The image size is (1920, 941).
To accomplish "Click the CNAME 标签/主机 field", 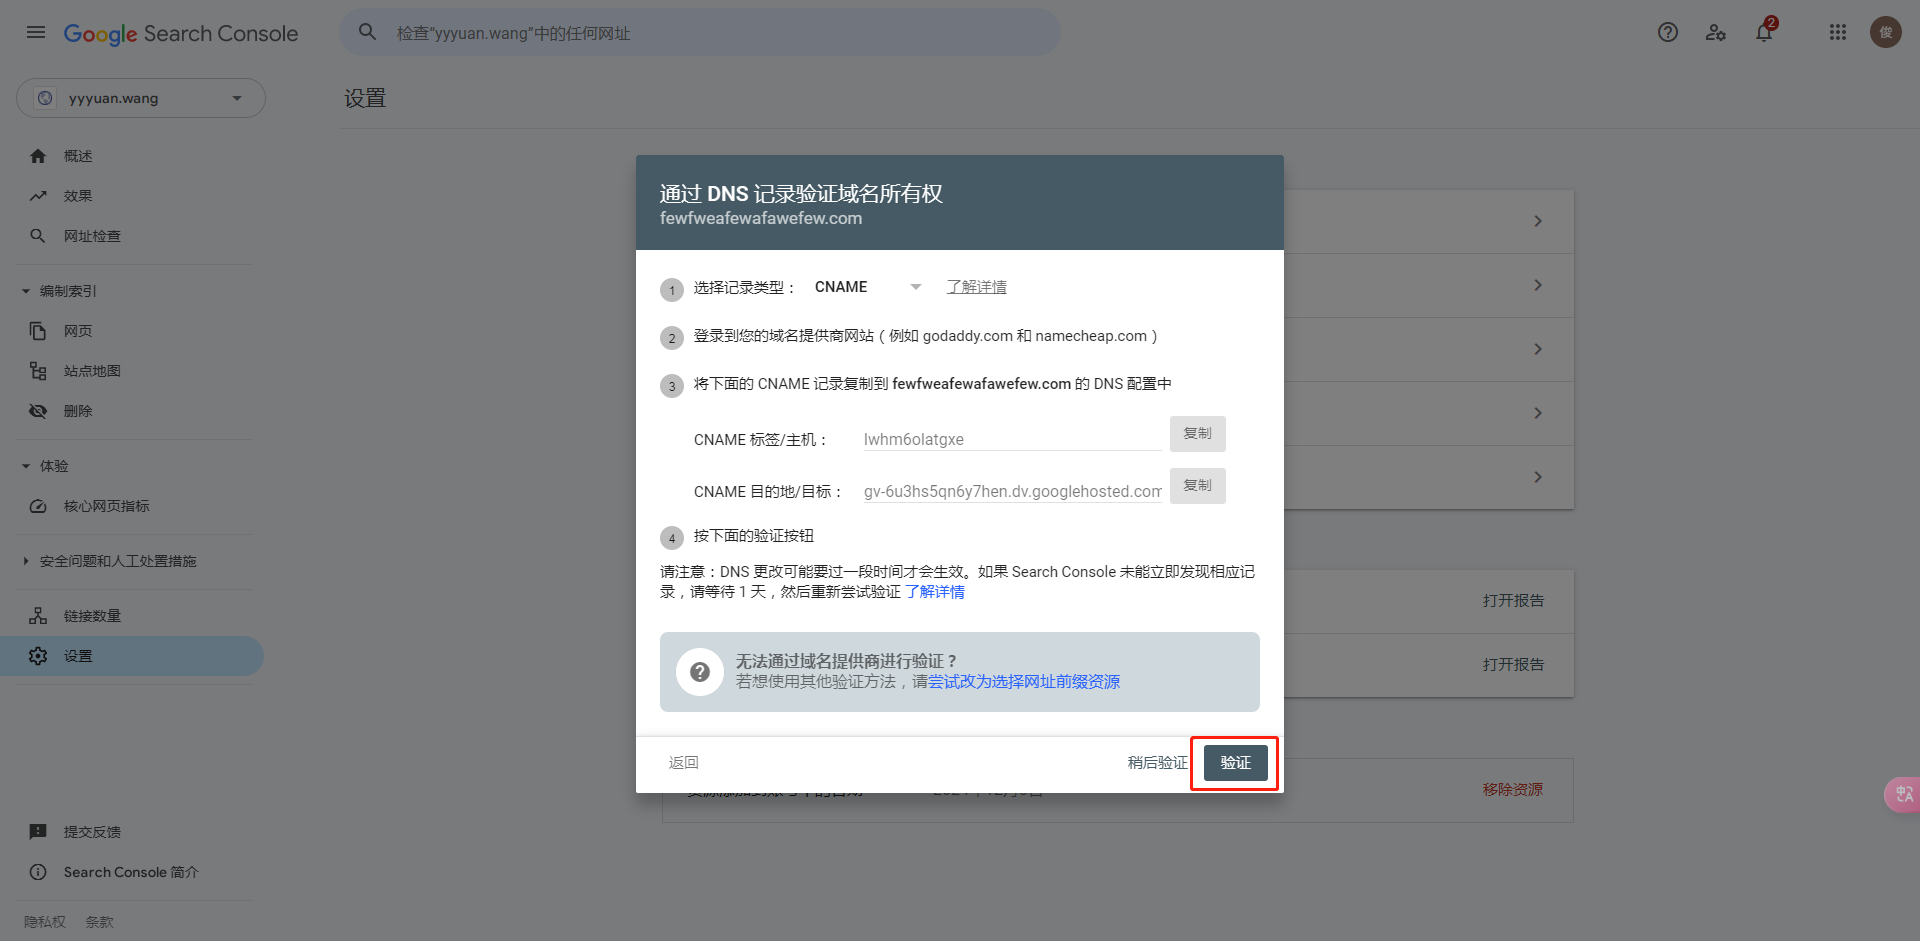I will (1012, 439).
